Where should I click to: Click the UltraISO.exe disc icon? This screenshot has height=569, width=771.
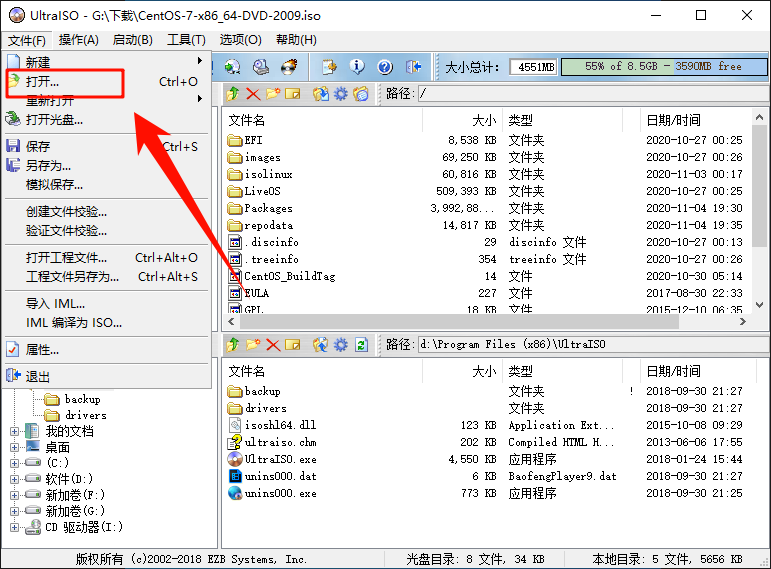coord(235,459)
